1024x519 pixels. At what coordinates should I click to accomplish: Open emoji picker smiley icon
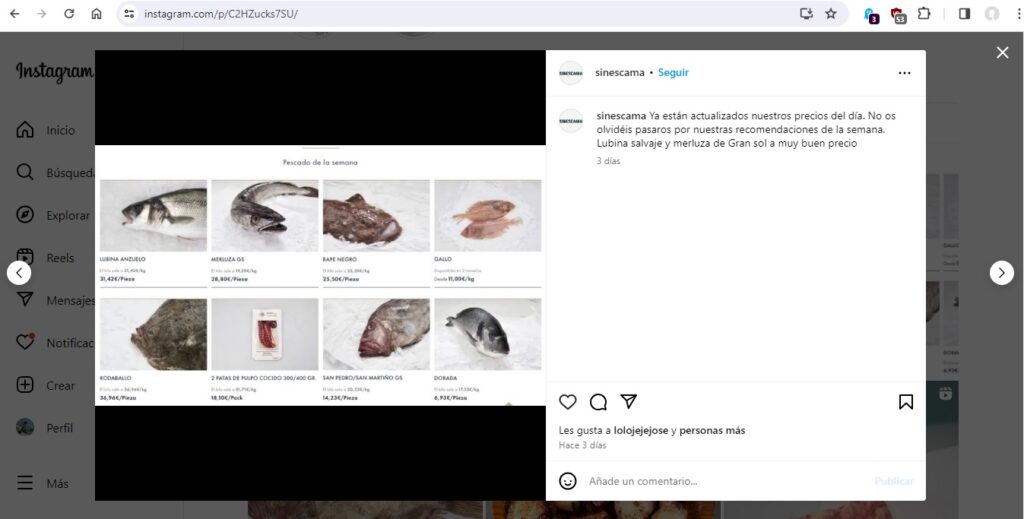[568, 481]
